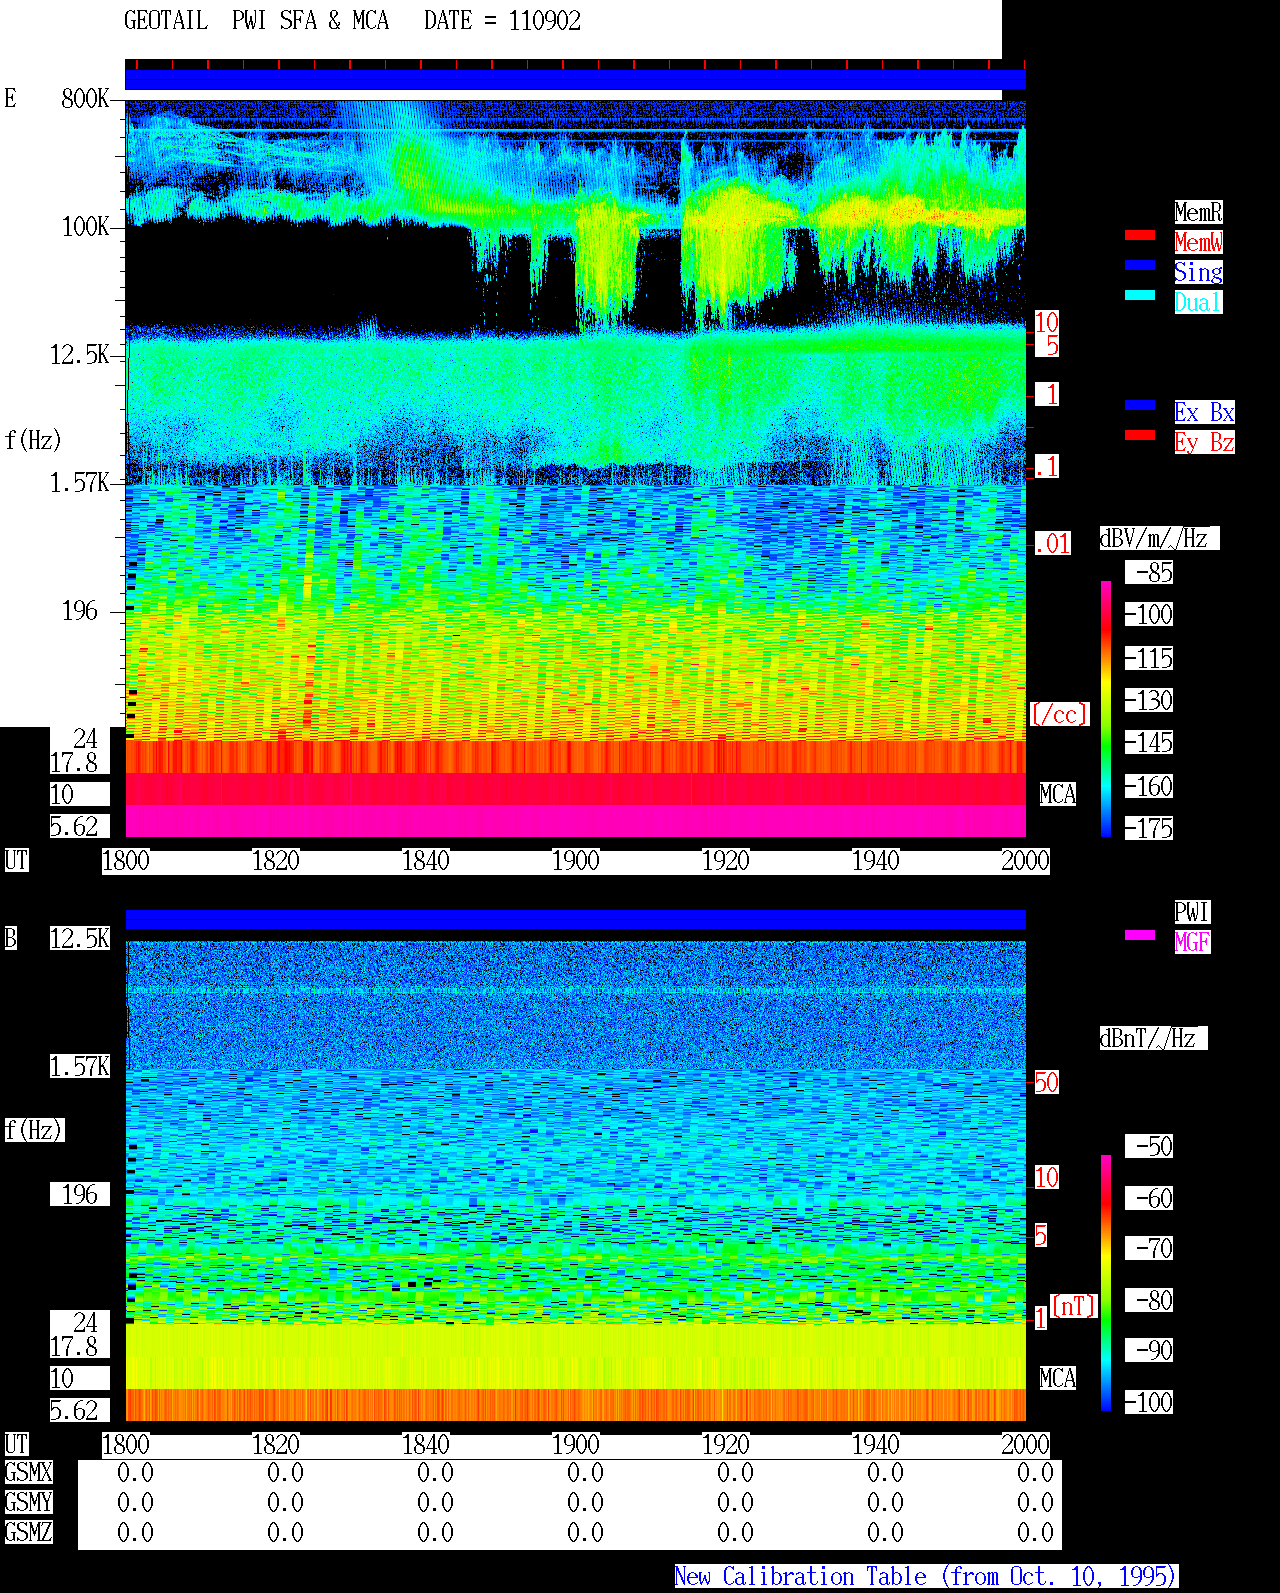Click the 1900 UT tick under E spectrogram

pyautogui.click(x=575, y=861)
